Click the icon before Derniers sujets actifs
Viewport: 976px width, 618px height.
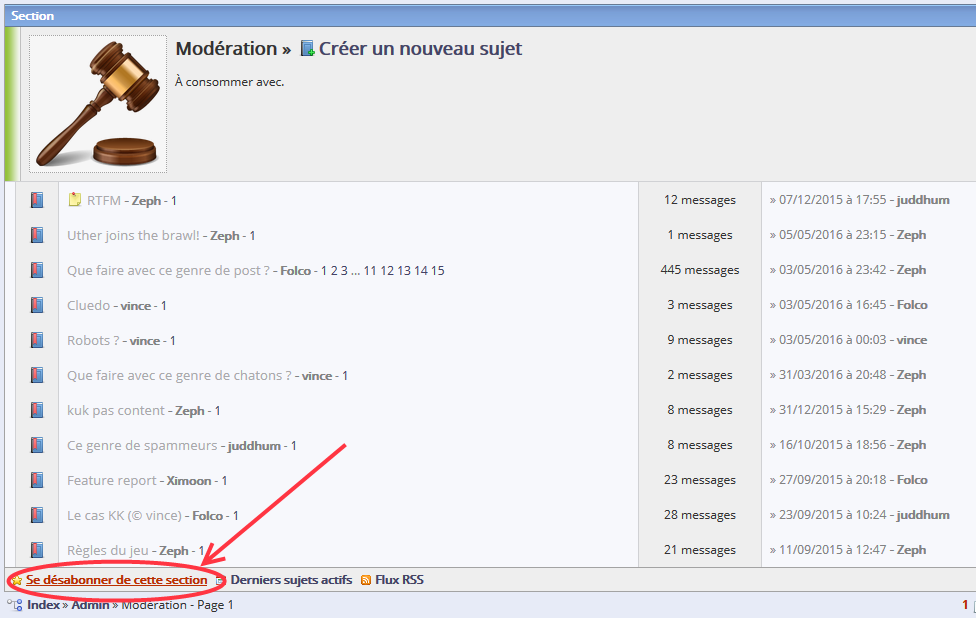pyautogui.click(x=221, y=580)
